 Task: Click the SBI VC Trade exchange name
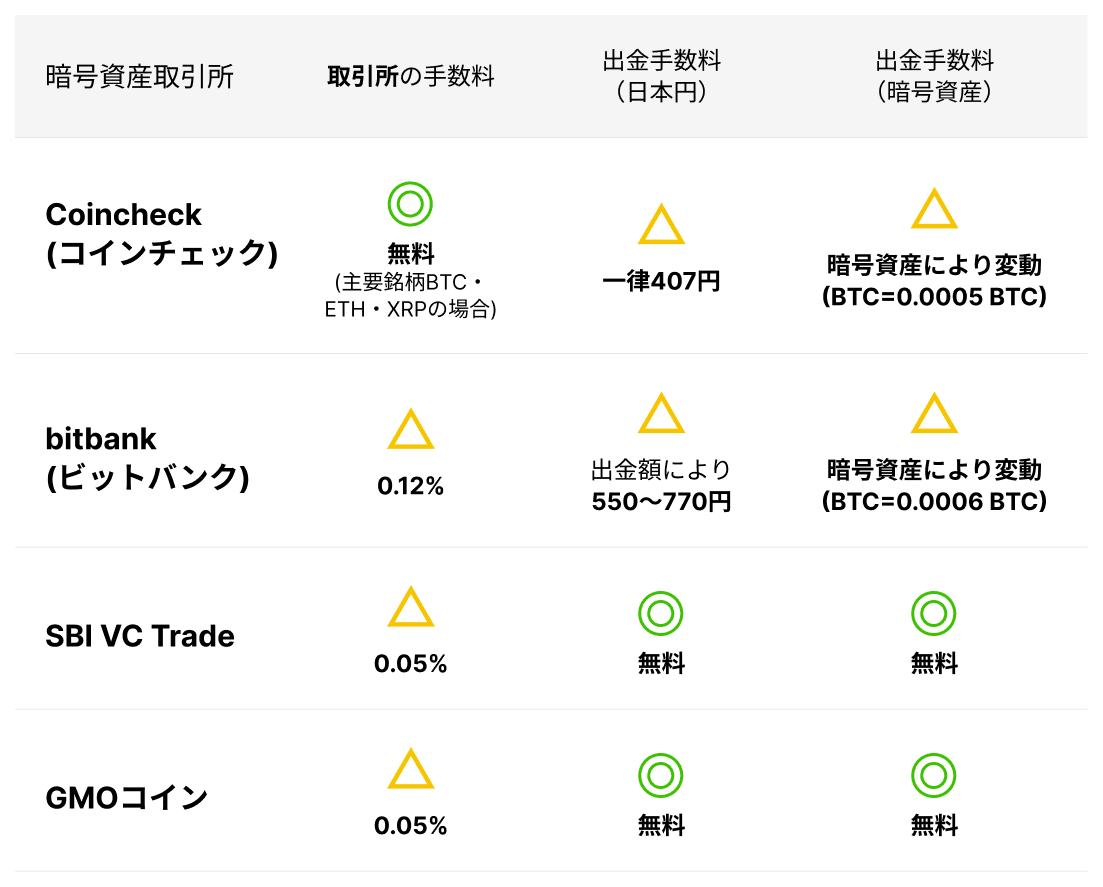click(x=140, y=636)
